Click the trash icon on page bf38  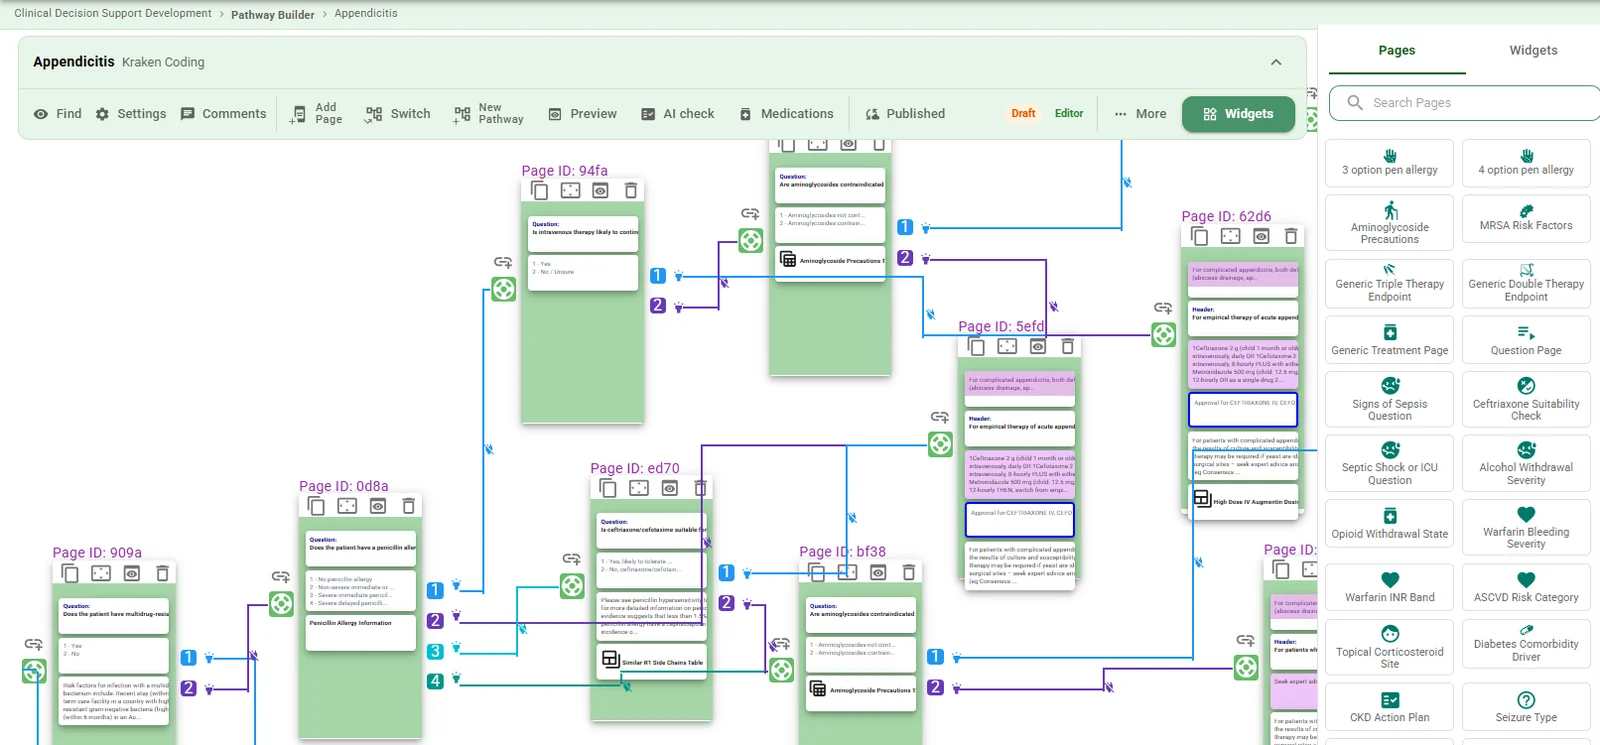(x=909, y=572)
